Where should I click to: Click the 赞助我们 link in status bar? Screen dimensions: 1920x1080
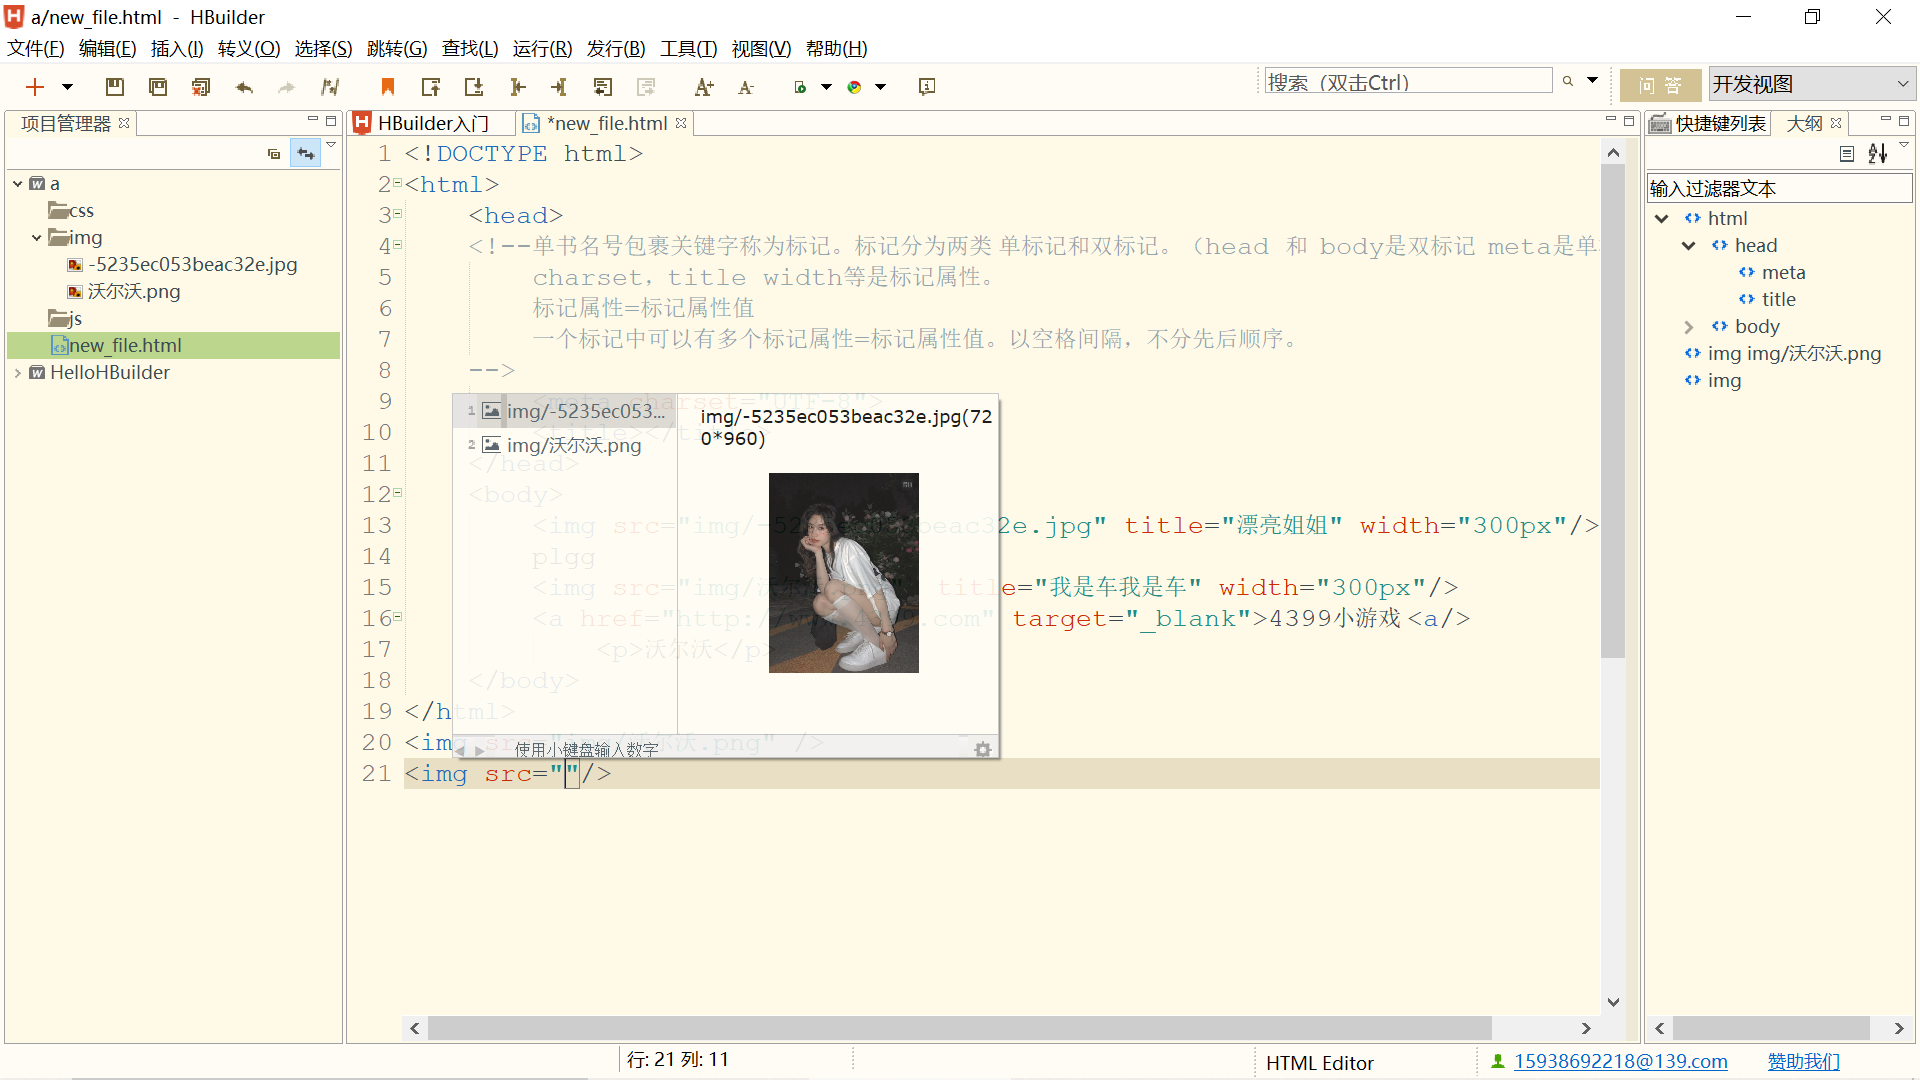click(x=1803, y=1062)
